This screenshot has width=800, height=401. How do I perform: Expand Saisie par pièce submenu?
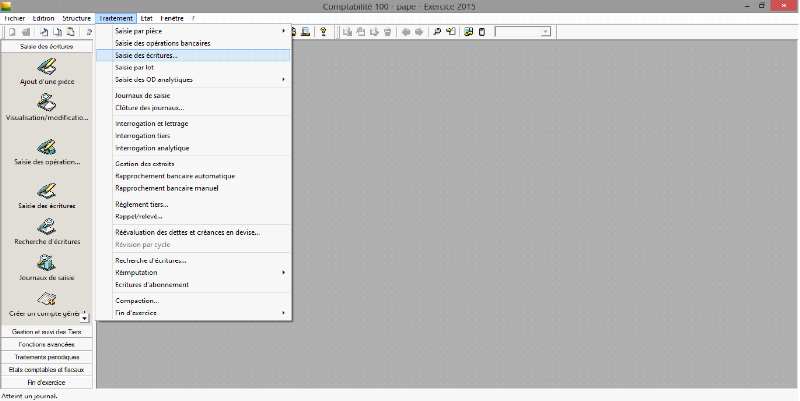[x=194, y=31]
